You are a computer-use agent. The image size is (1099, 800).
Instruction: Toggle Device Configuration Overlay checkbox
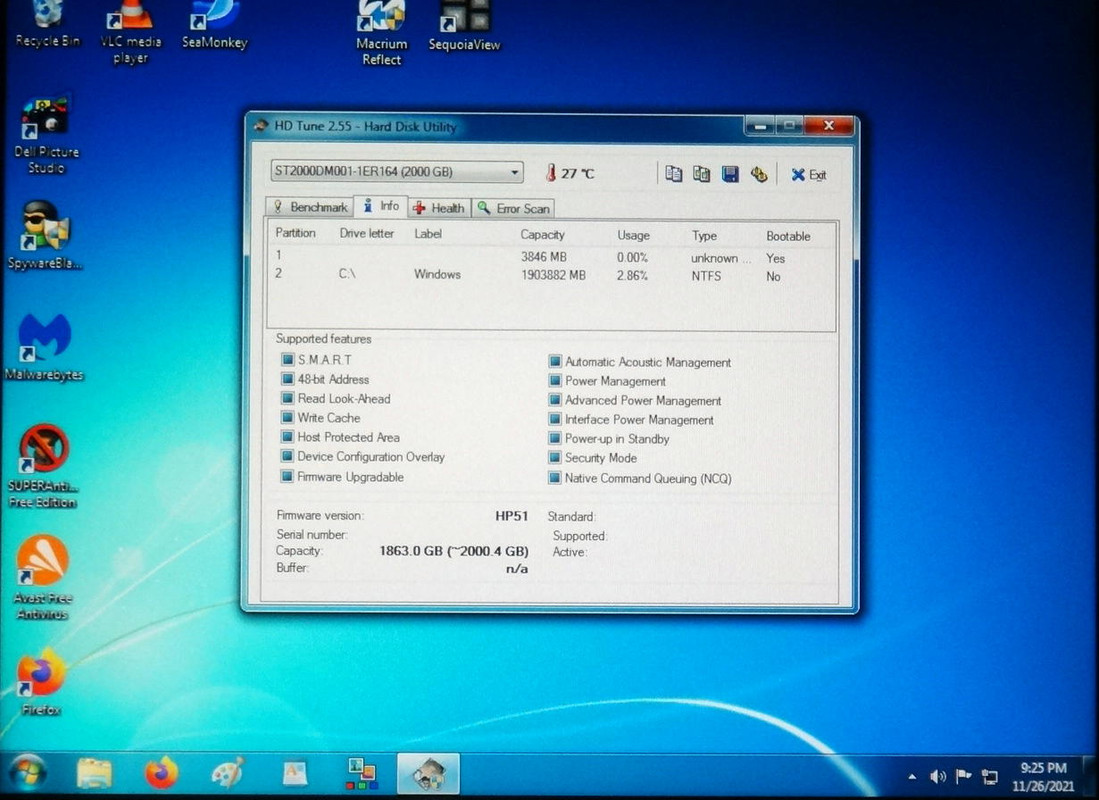(287, 456)
